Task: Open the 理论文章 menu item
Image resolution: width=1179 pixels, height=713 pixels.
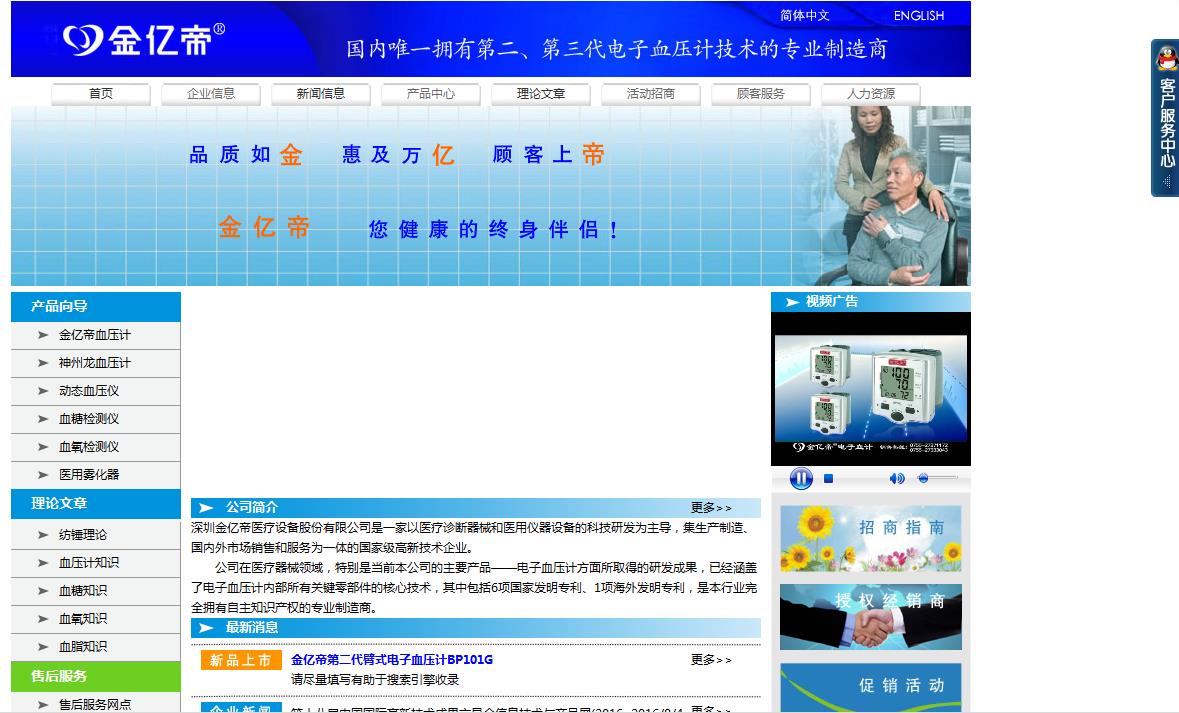Action: (x=541, y=94)
